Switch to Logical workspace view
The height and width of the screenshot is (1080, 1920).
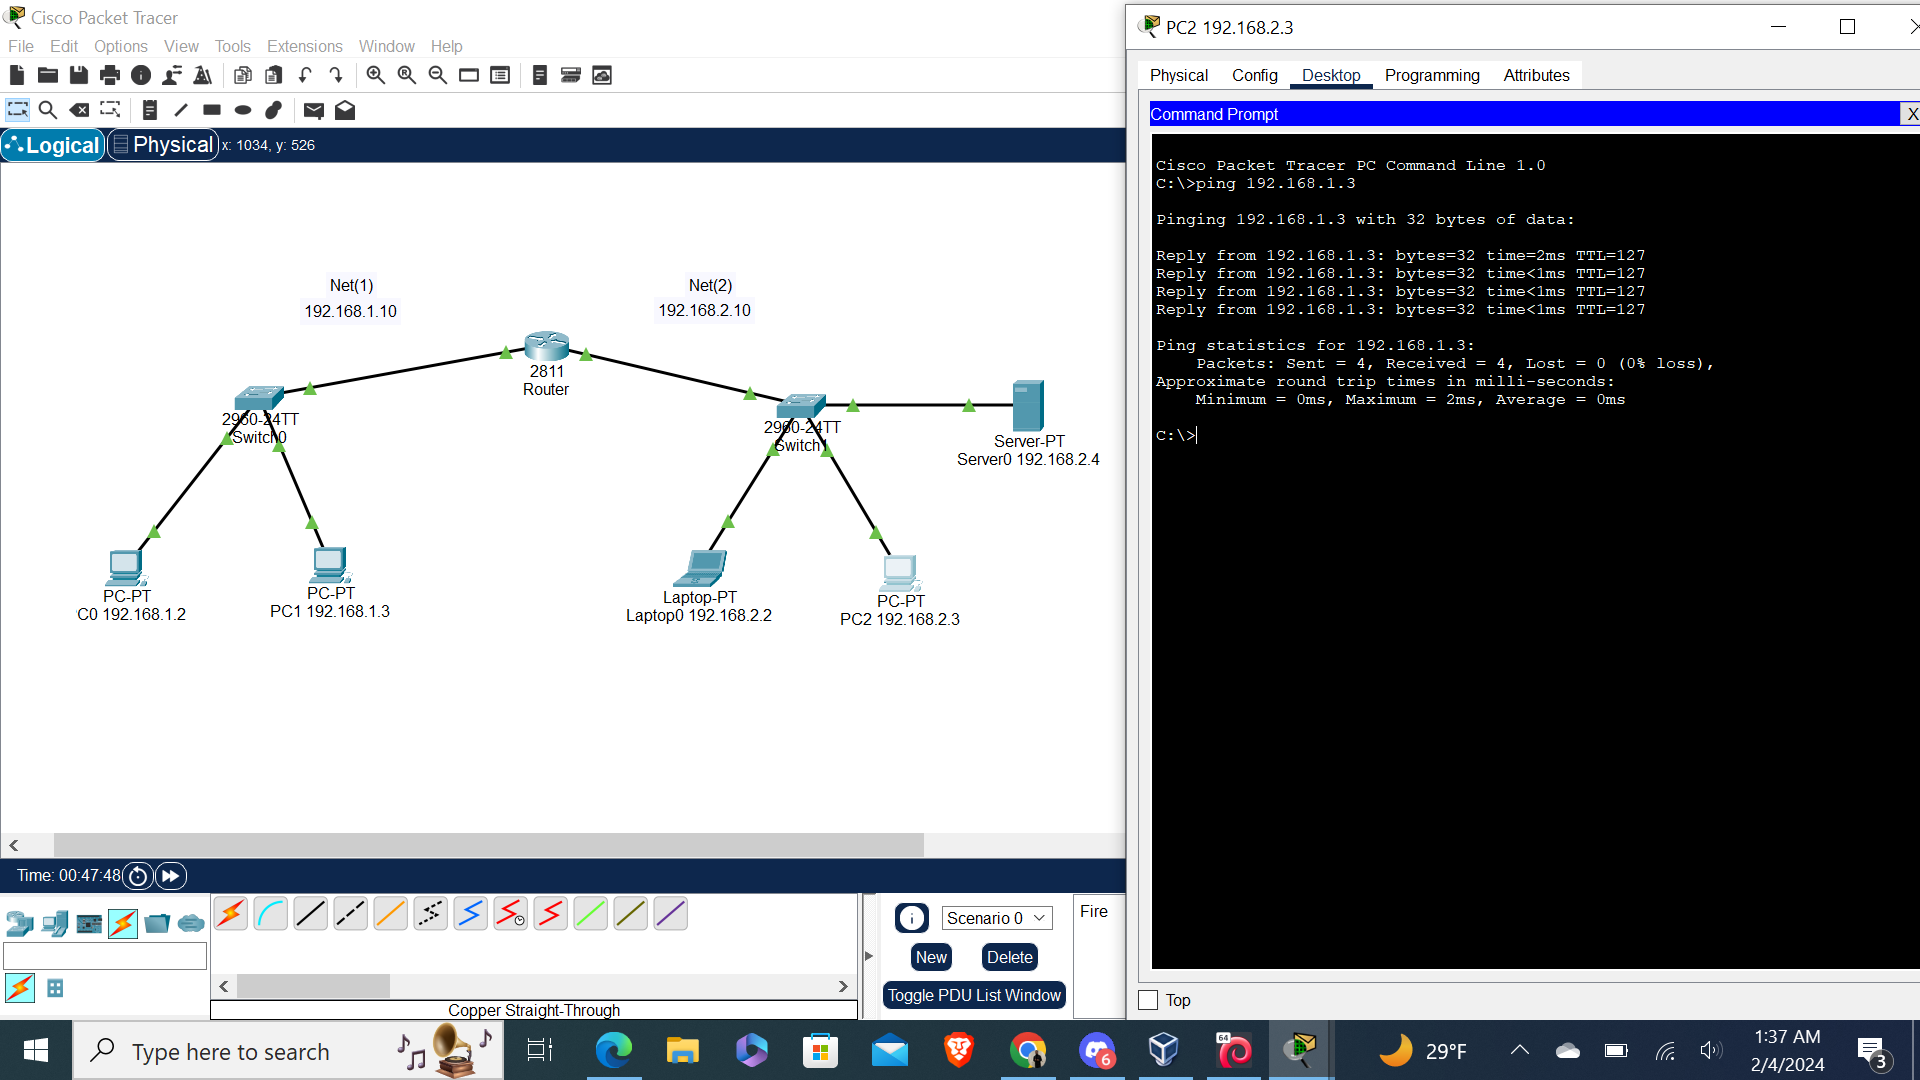tap(53, 145)
